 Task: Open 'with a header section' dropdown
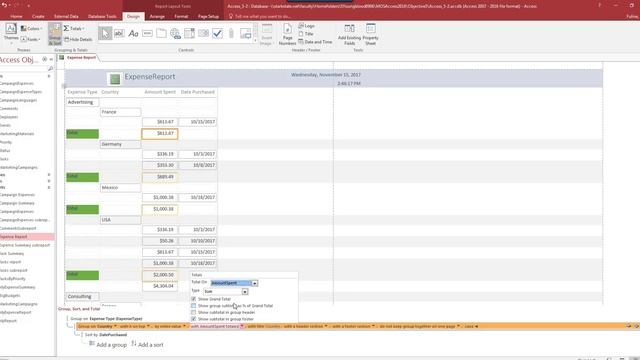[326, 326]
